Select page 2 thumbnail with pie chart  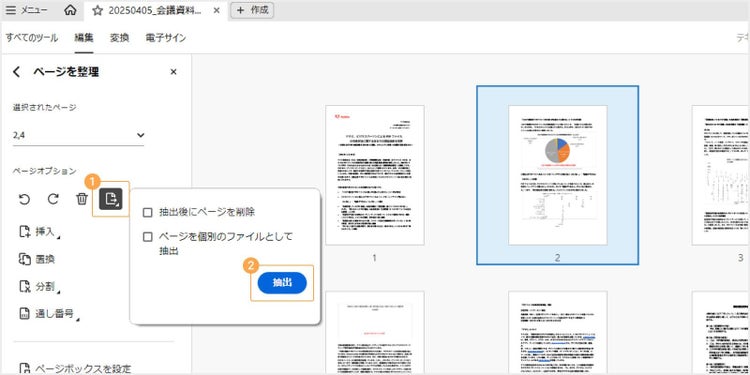tap(558, 175)
